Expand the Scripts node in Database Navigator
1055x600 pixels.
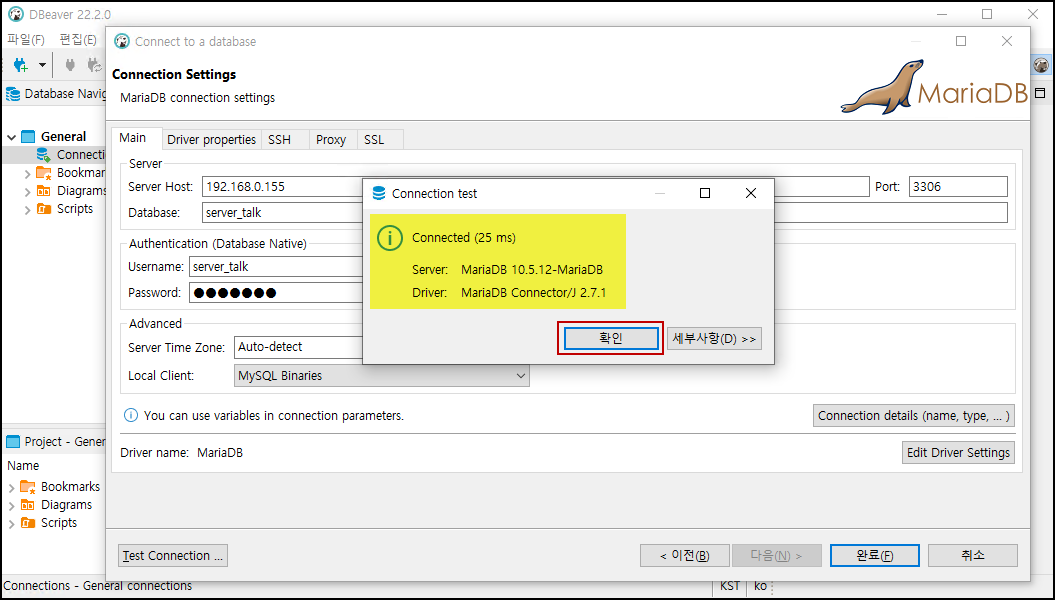pyautogui.click(x=27, y=210)
